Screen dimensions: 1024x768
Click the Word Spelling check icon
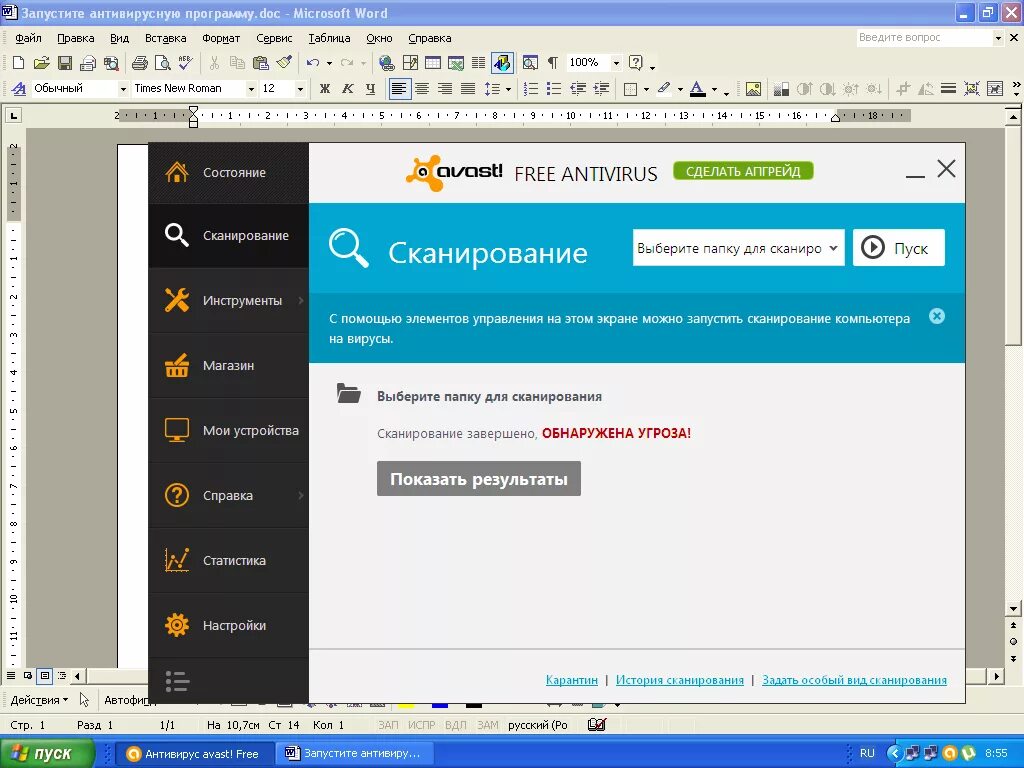click(x=185, y=63)
